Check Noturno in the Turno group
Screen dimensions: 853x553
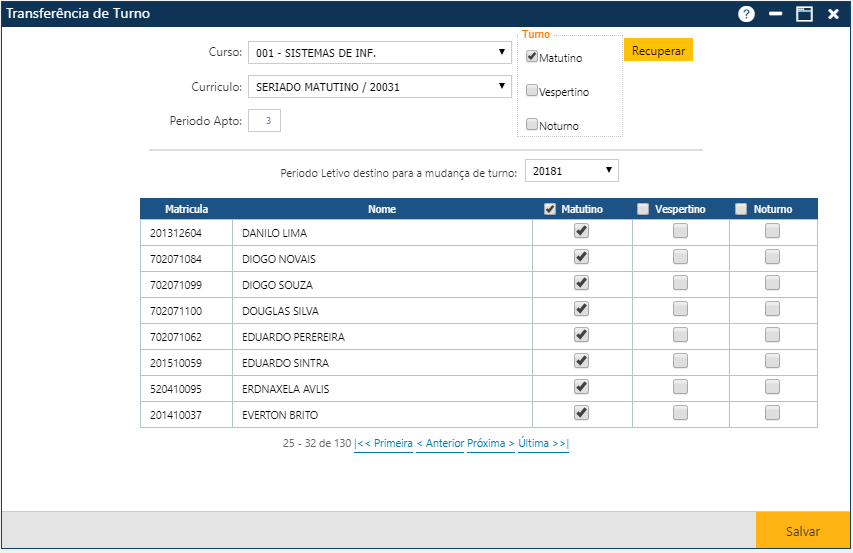click(532, 124)
